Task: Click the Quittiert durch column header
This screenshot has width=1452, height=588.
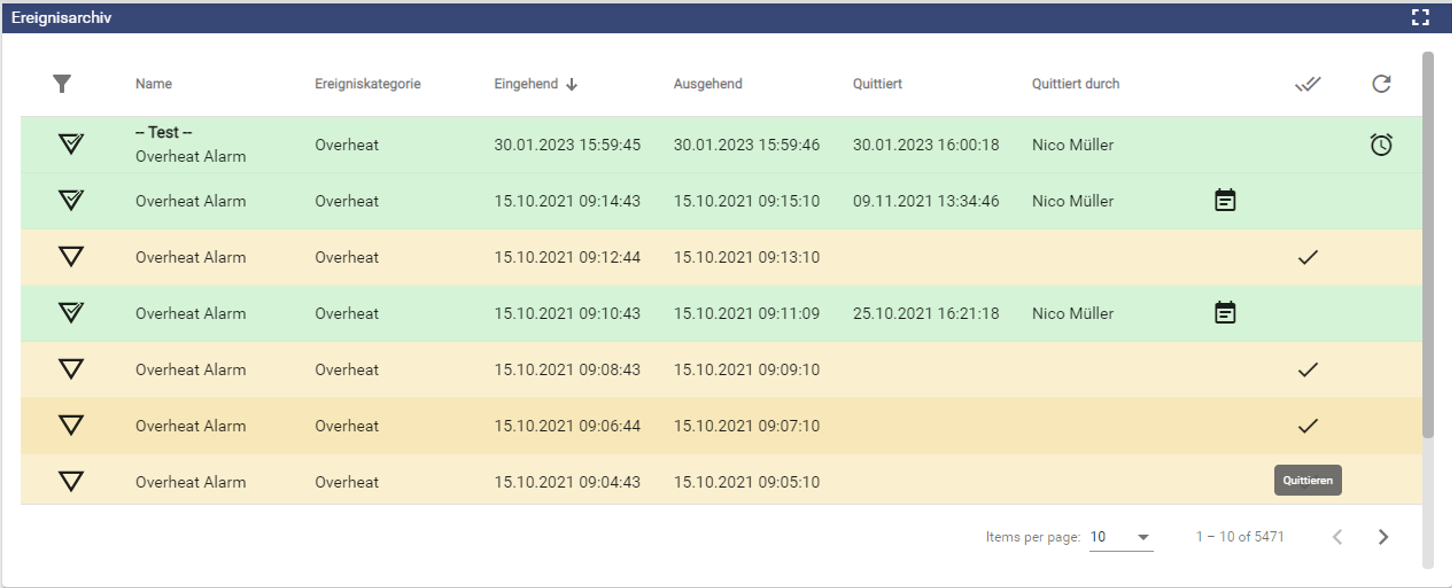Action: [x=1075, y=84]
